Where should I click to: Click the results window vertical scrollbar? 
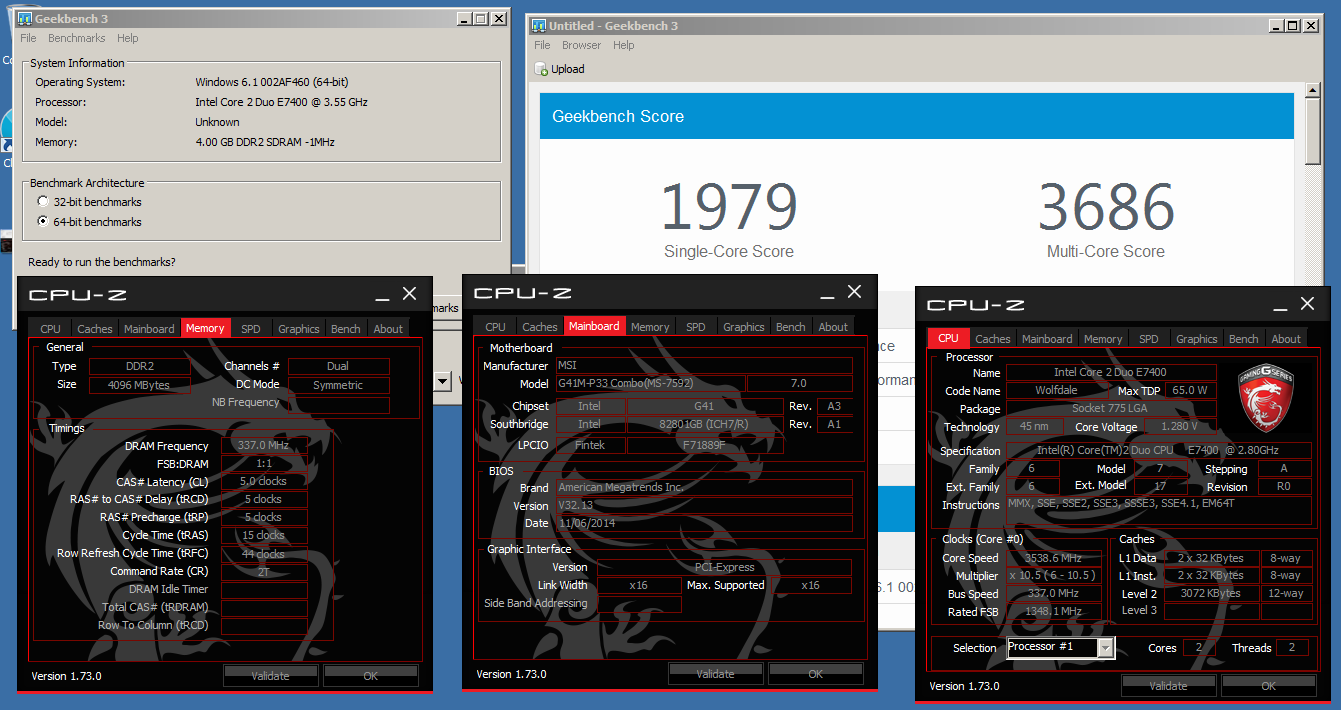click(x=1314, y=132)
